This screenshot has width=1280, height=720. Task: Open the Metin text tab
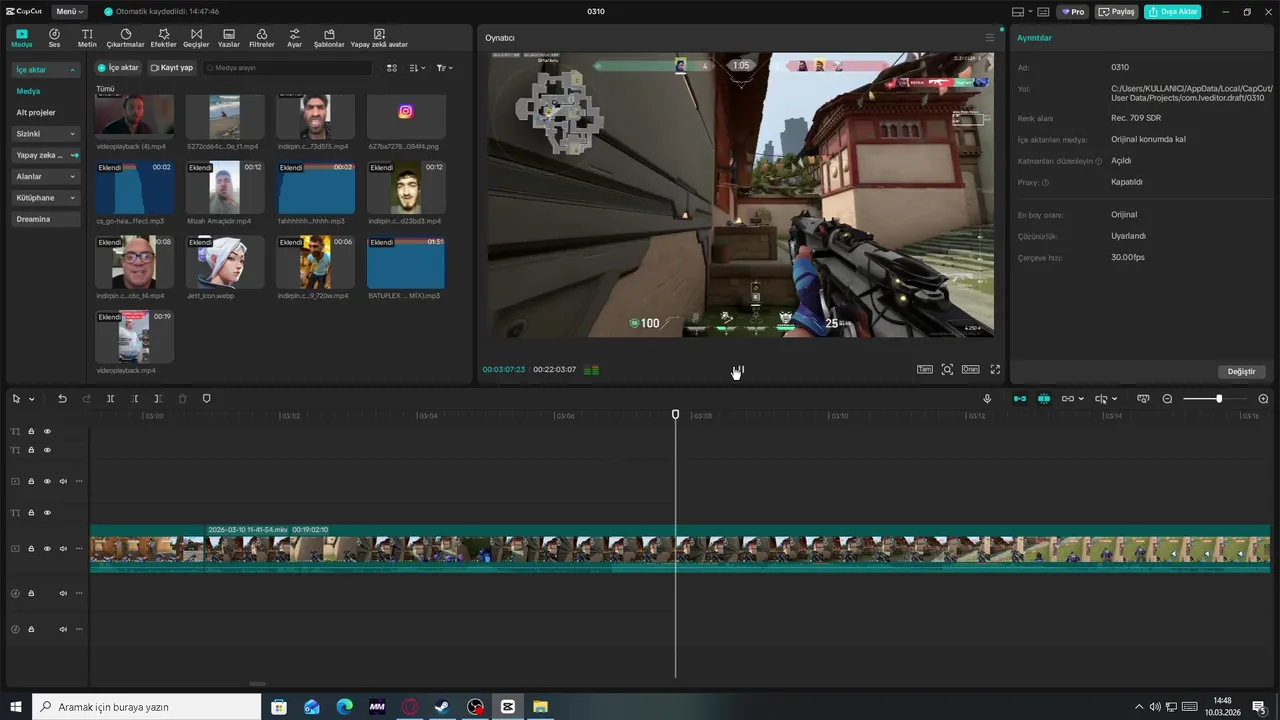[87, 38]
